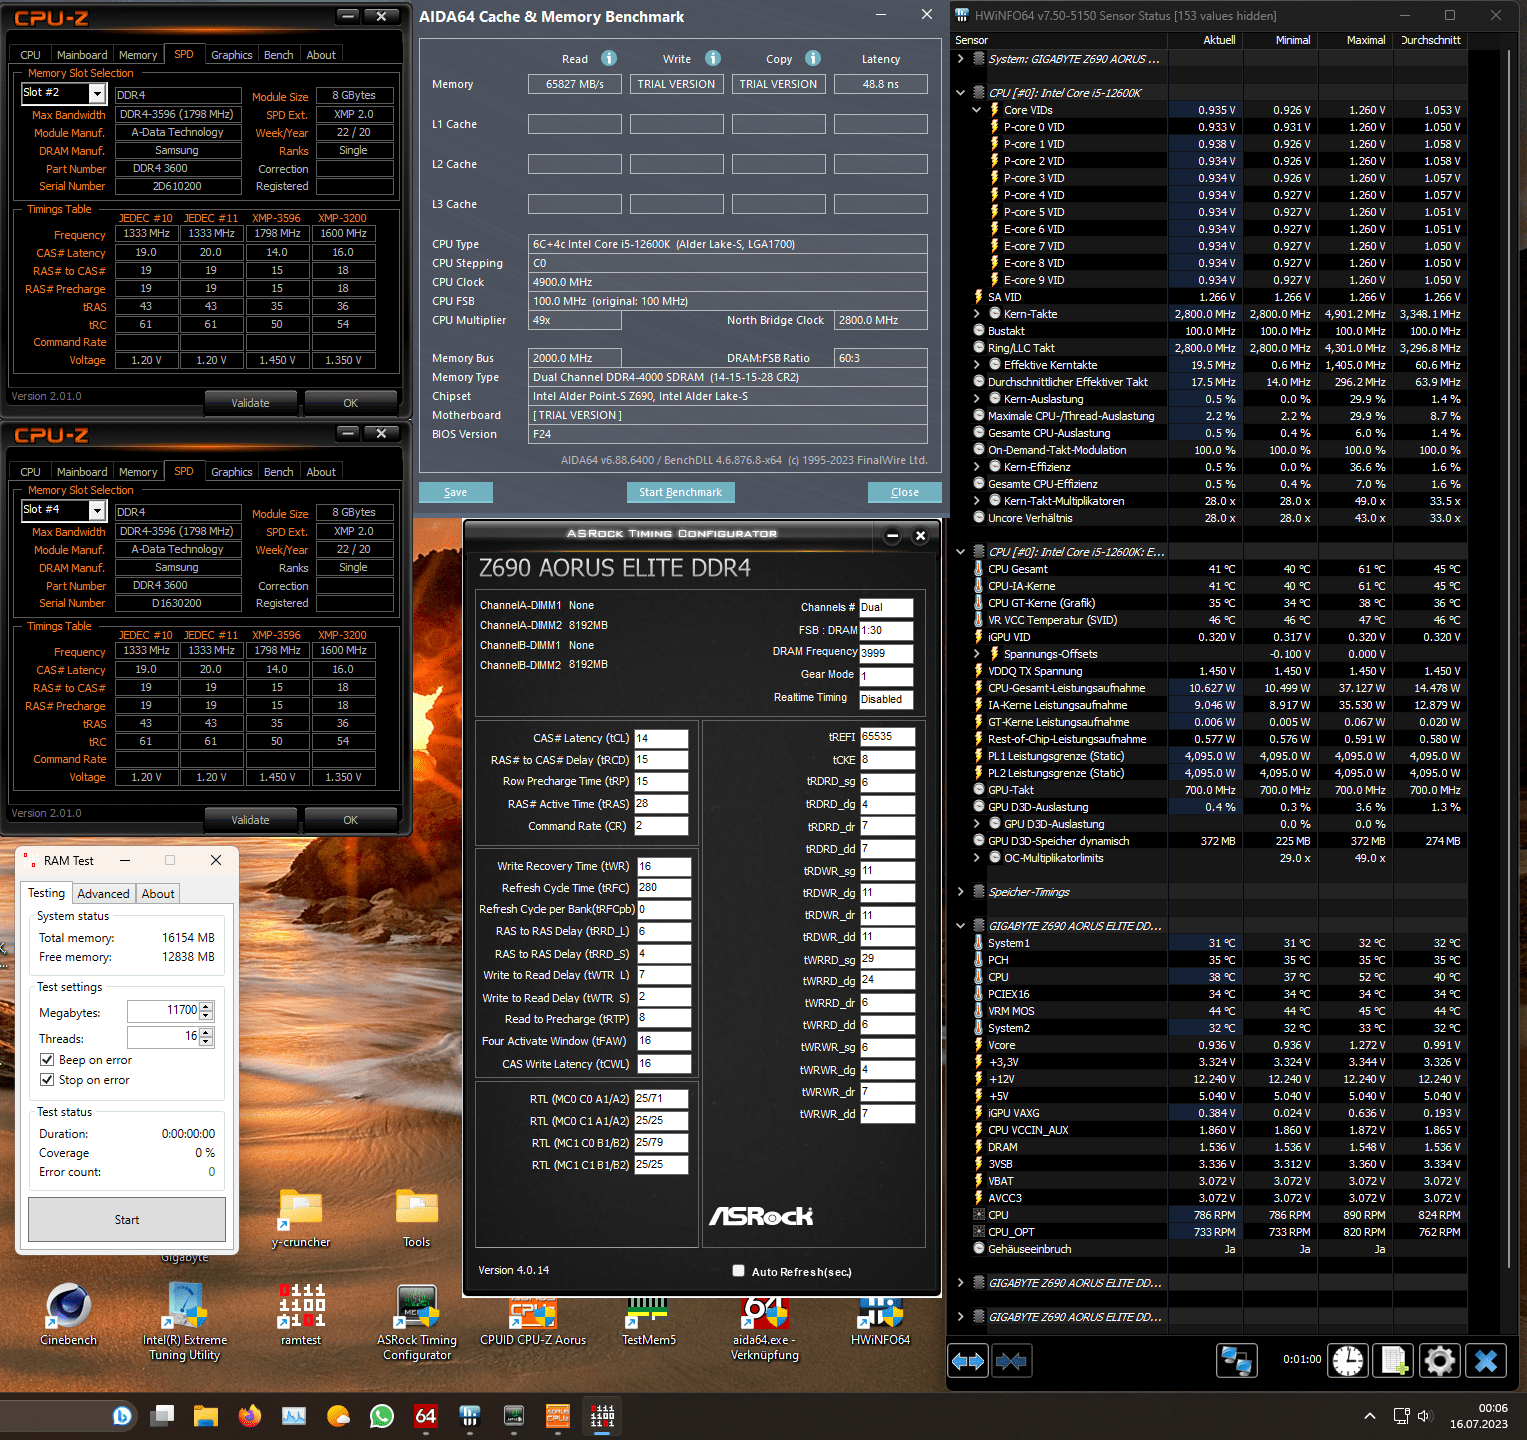The height and width of the screenshot is (1440, 1527).
Task: Click AIDA64 Read info icon
Action: 609,58
